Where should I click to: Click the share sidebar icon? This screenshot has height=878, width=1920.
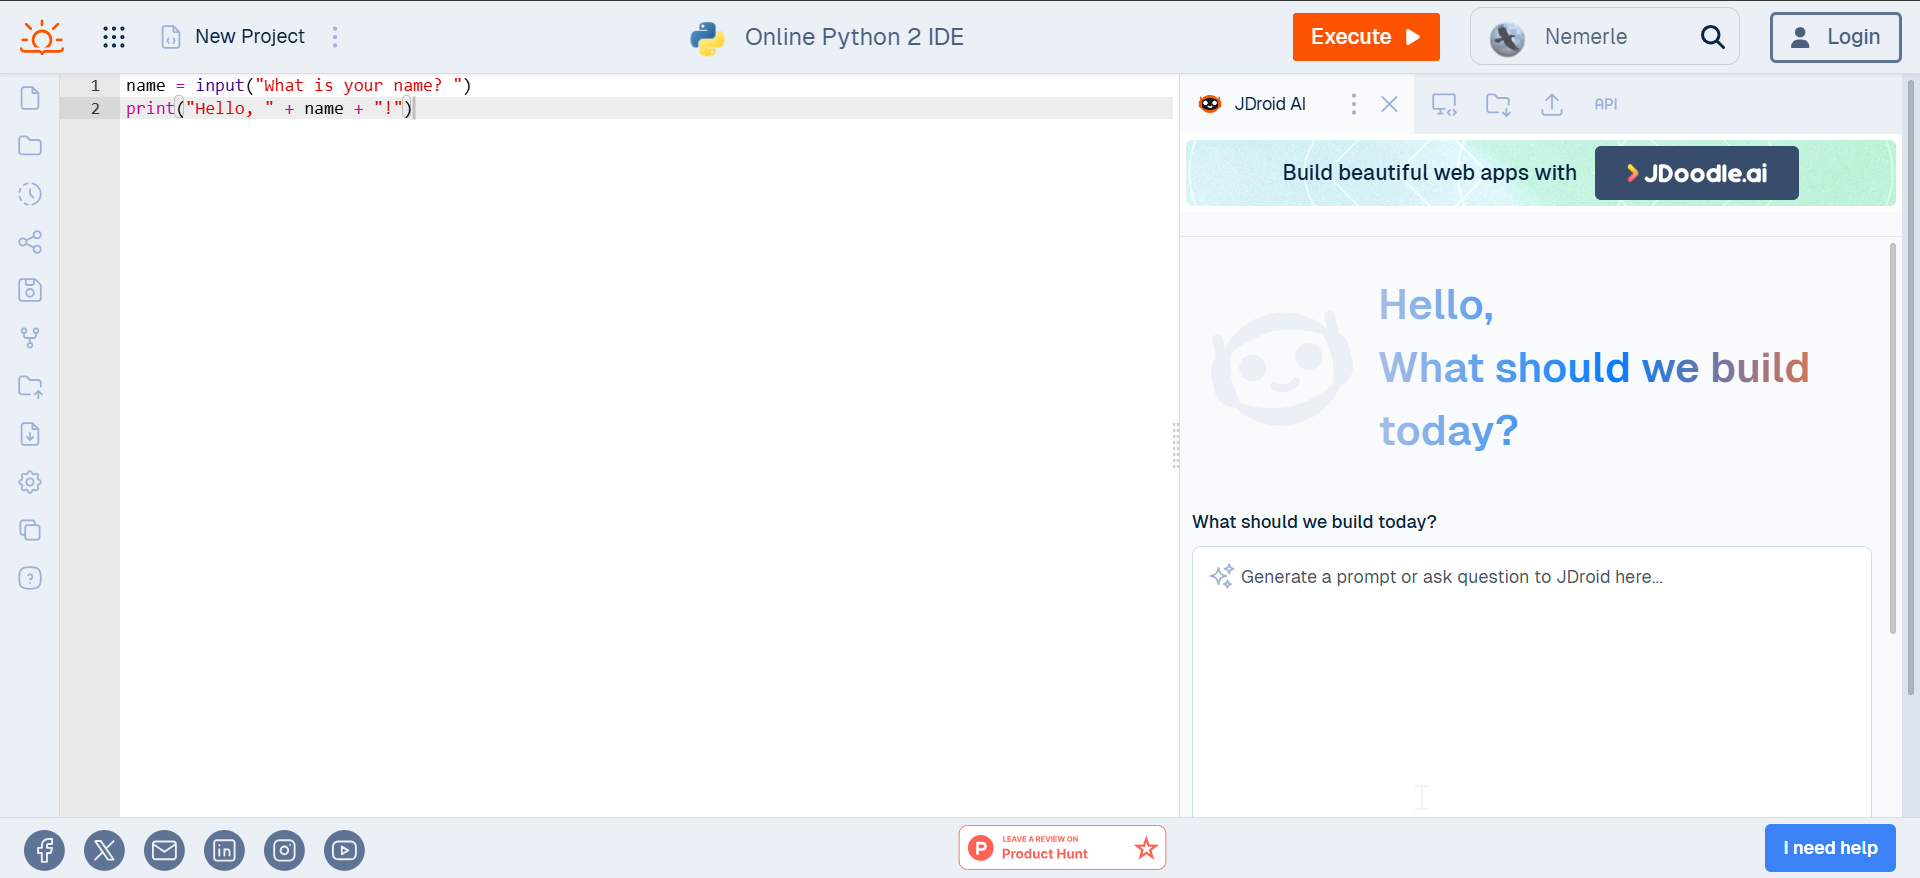[30, 242]
